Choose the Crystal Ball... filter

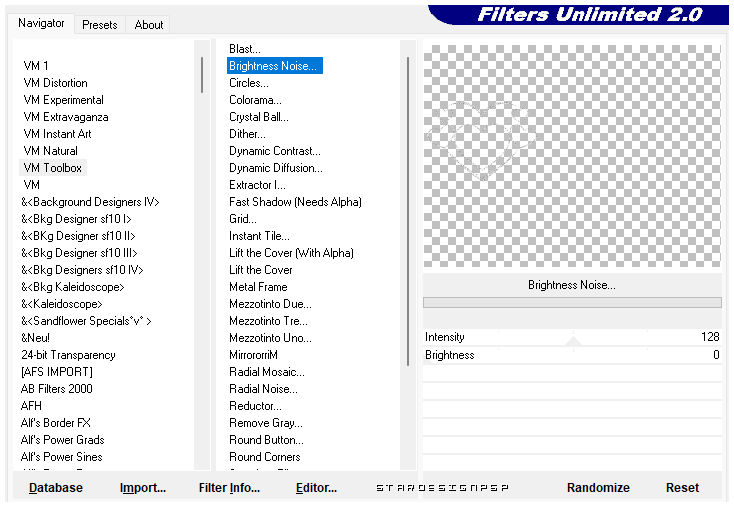[258, 117]
